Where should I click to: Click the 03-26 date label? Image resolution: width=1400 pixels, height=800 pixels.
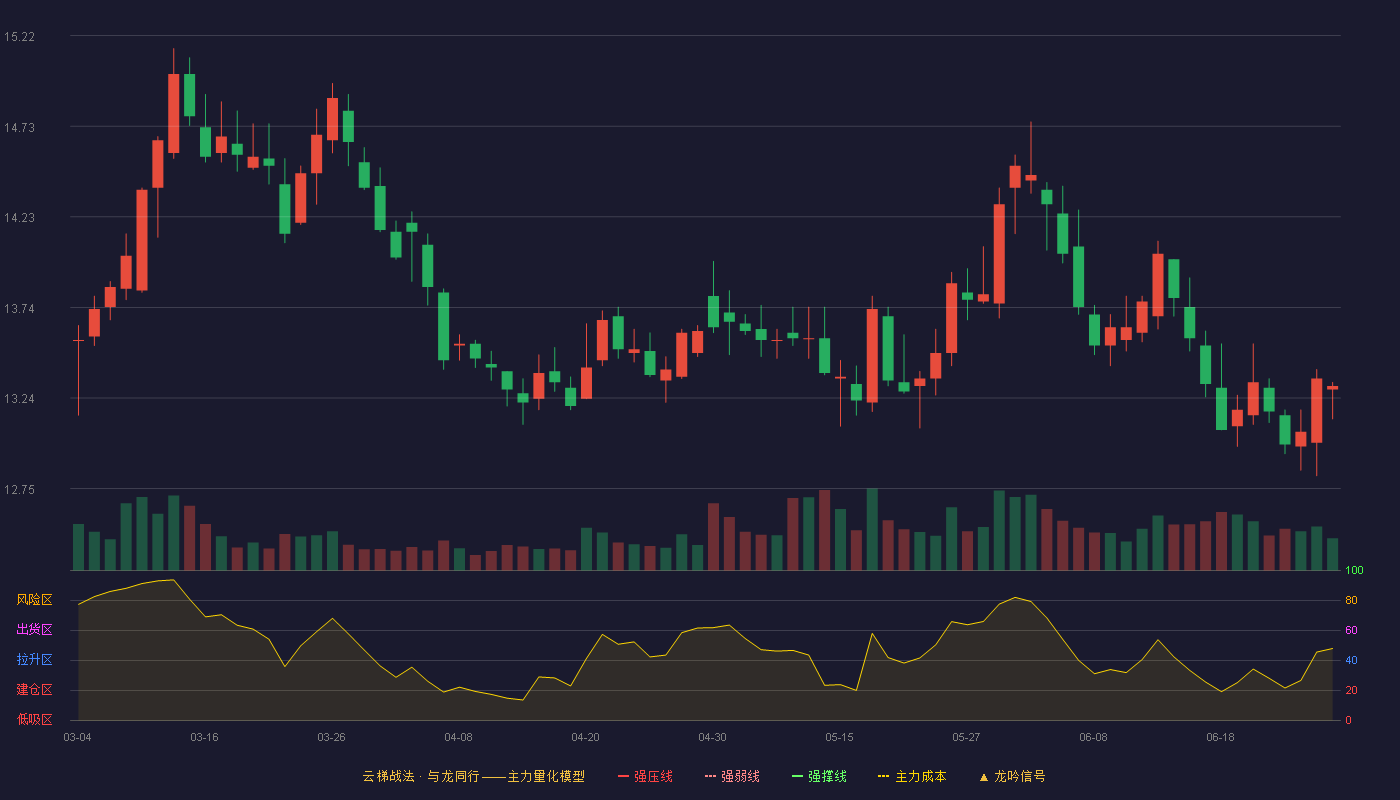(x=331, y=737)
